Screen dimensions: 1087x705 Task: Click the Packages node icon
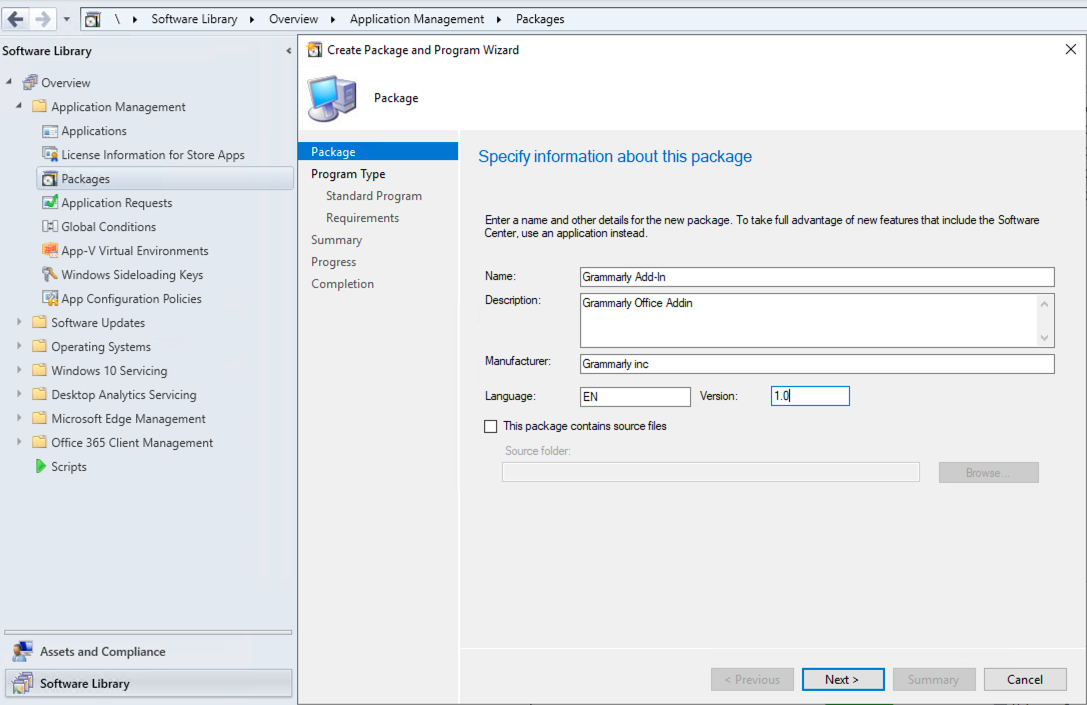tap(50, 179)
